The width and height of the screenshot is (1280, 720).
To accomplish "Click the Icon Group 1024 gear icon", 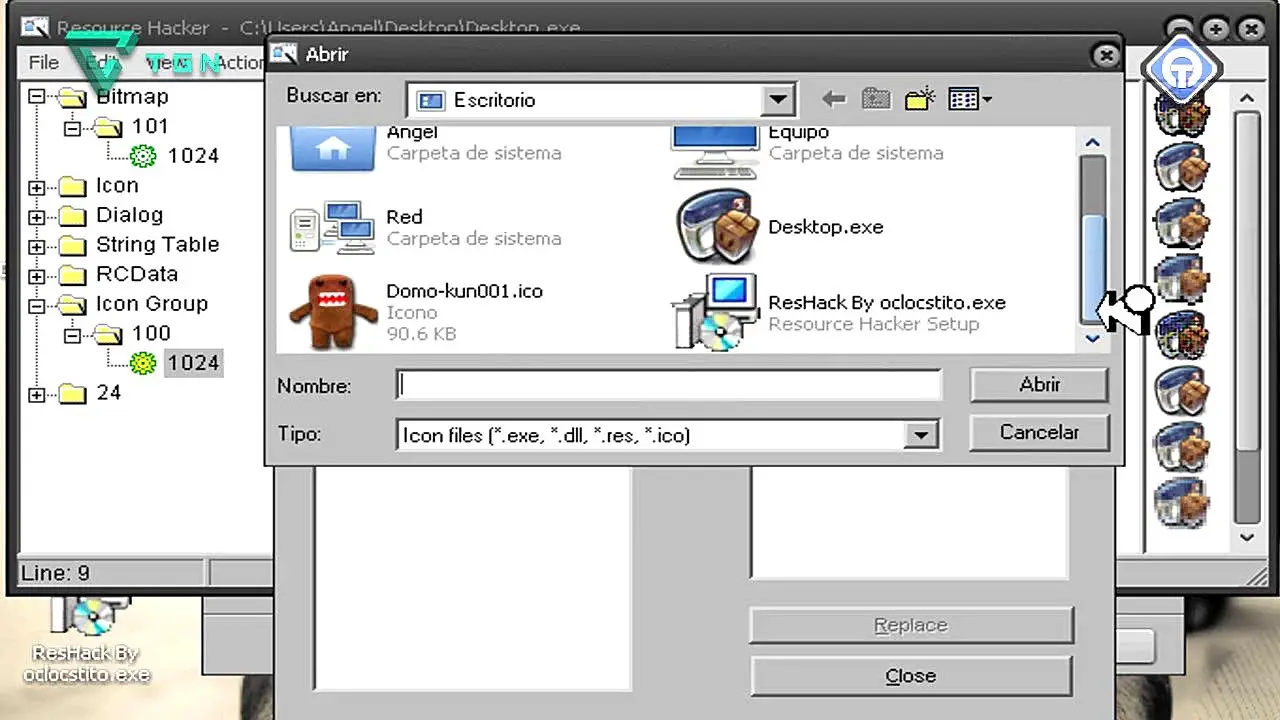I will (x=144, y=363).
